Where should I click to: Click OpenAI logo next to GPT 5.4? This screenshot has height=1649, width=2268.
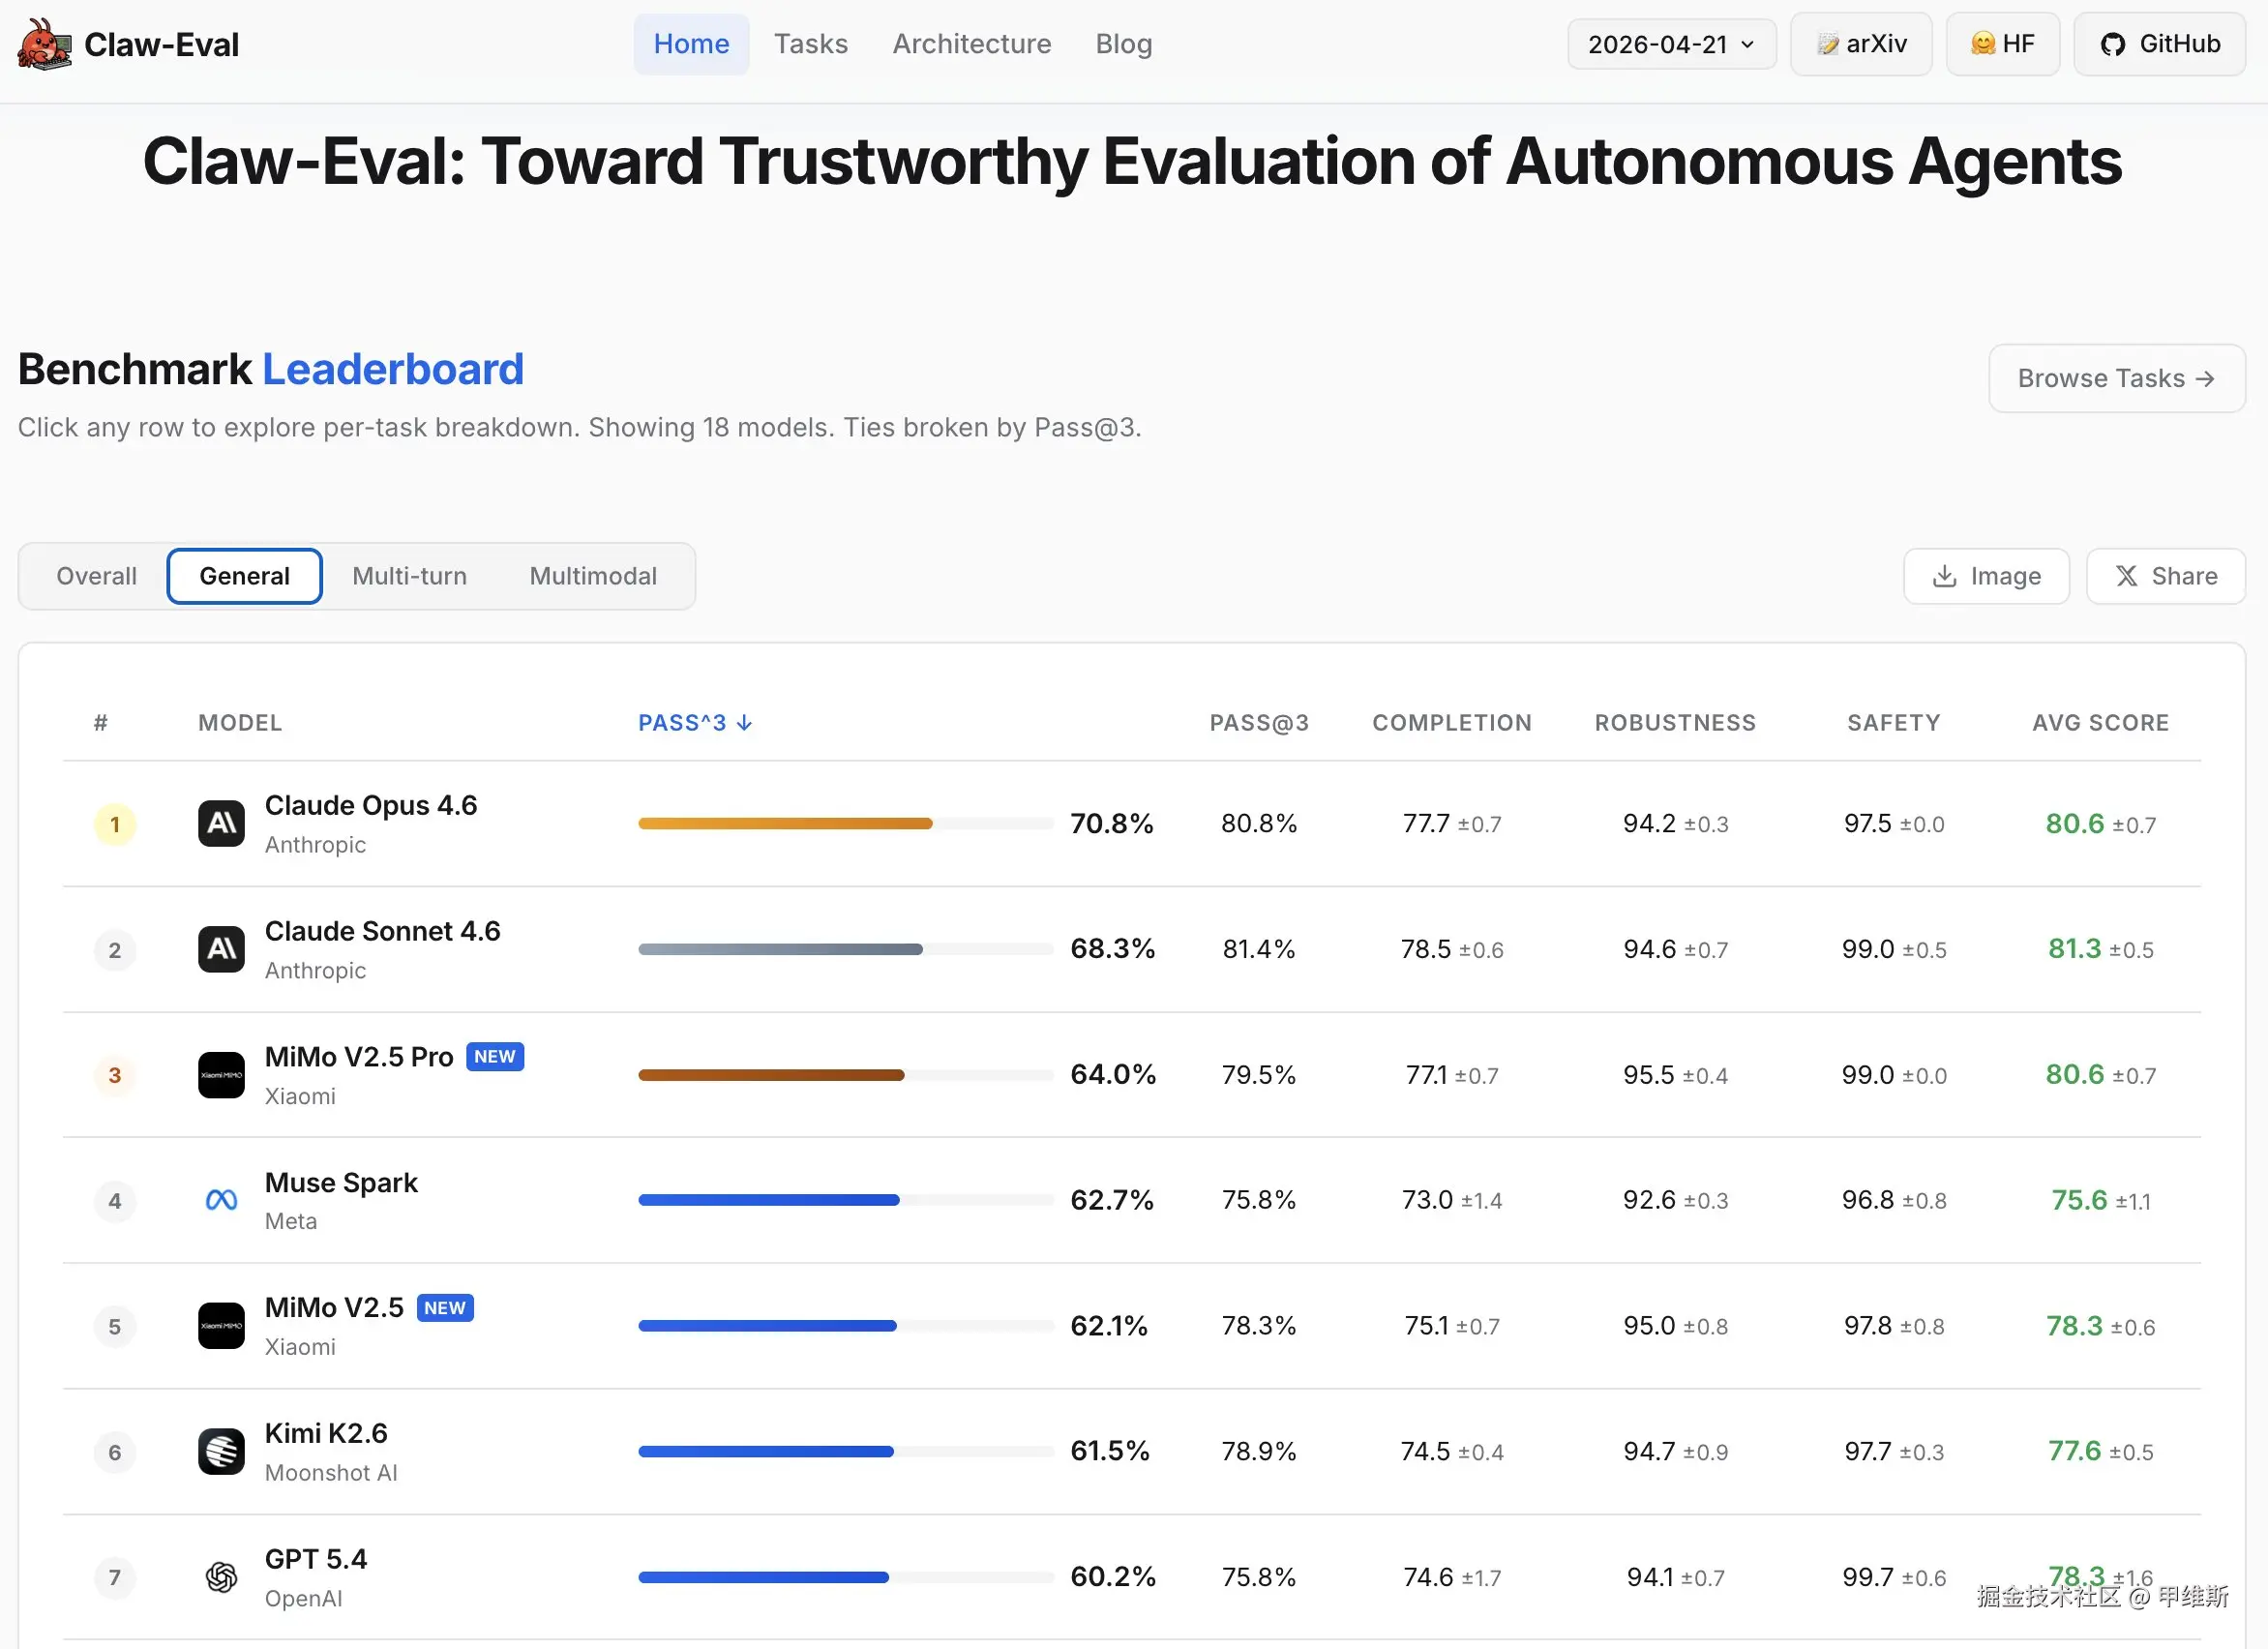point(221,1577)
